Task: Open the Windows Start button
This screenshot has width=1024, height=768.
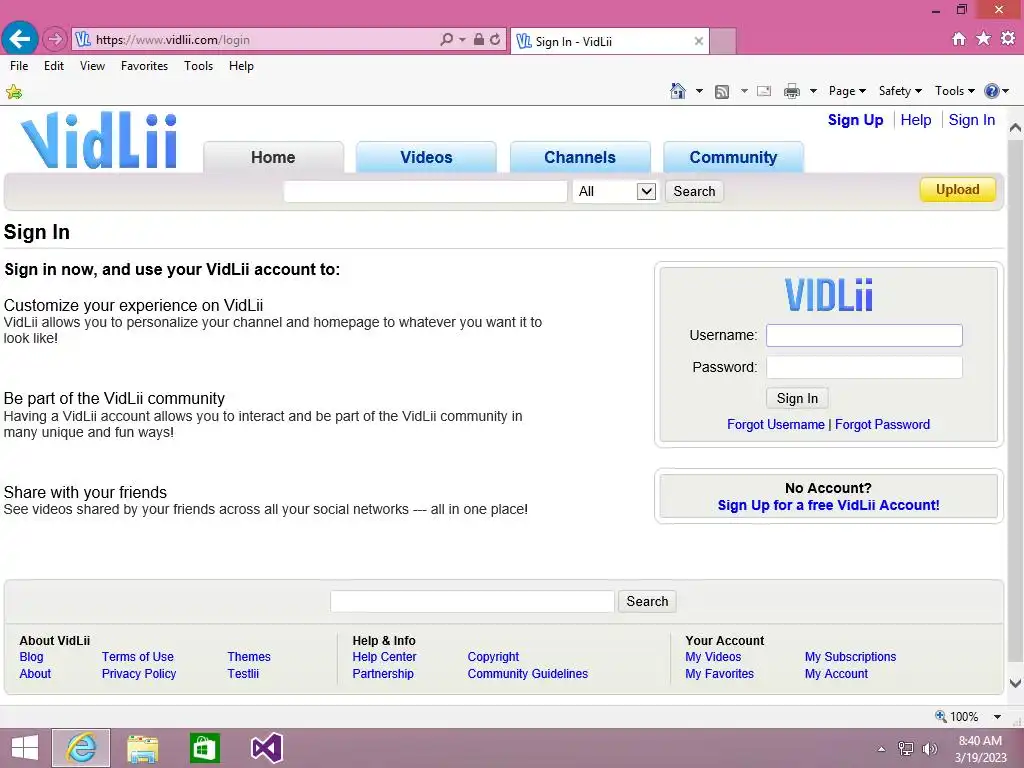Action: [25, 748]
